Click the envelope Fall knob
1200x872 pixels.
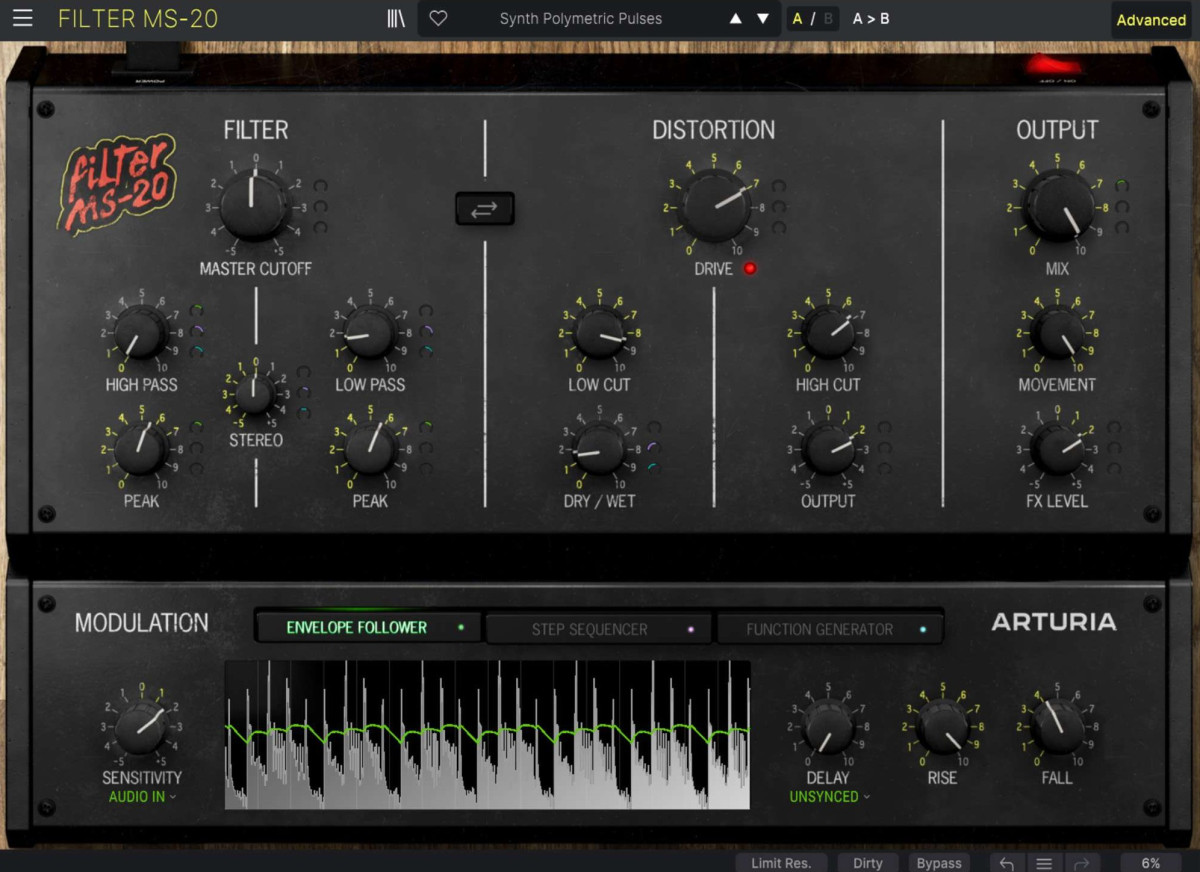[x=1057, y=727]
